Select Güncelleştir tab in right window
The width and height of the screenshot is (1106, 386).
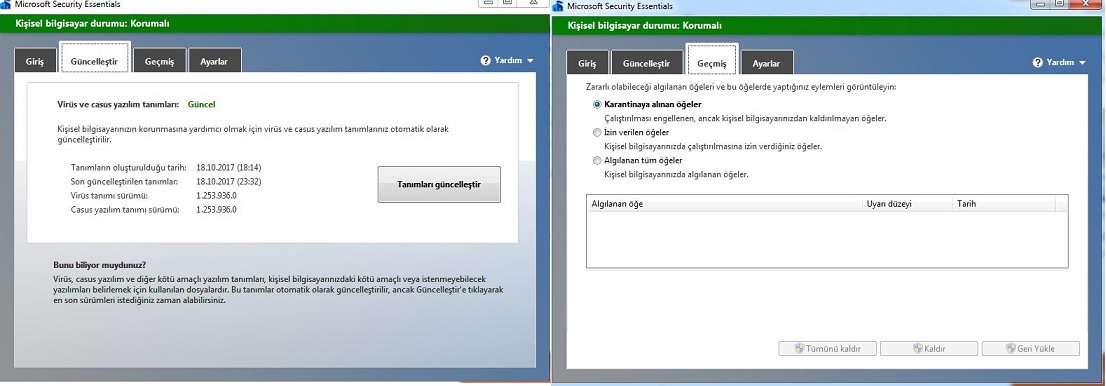(x=646, y=62)
